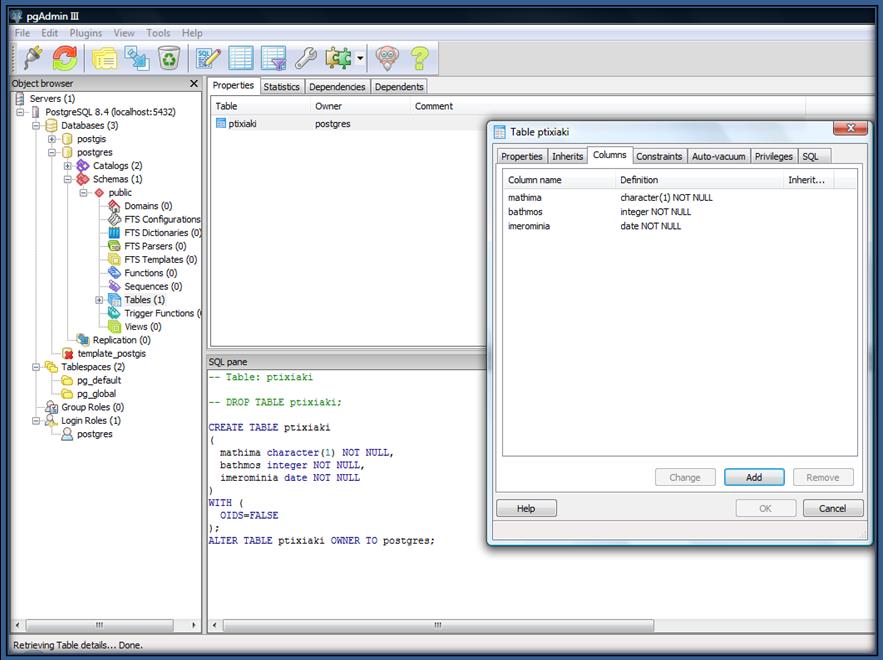Select the Domains (0) node icon
This screenshot has height=660, width=883.
click(114, 206)
